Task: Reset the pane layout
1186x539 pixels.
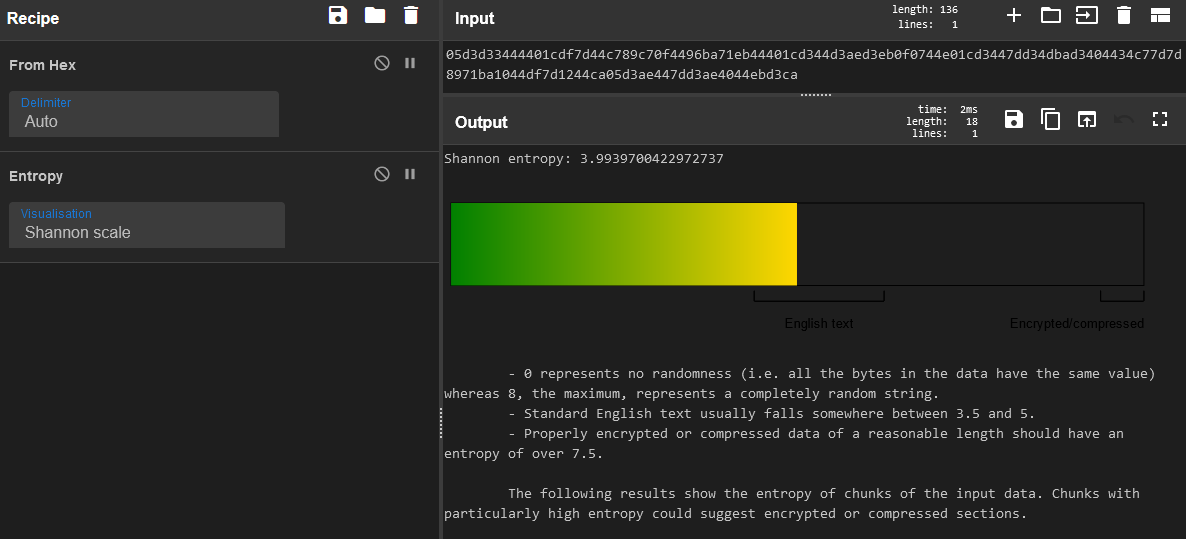Action: (1160, 15)
